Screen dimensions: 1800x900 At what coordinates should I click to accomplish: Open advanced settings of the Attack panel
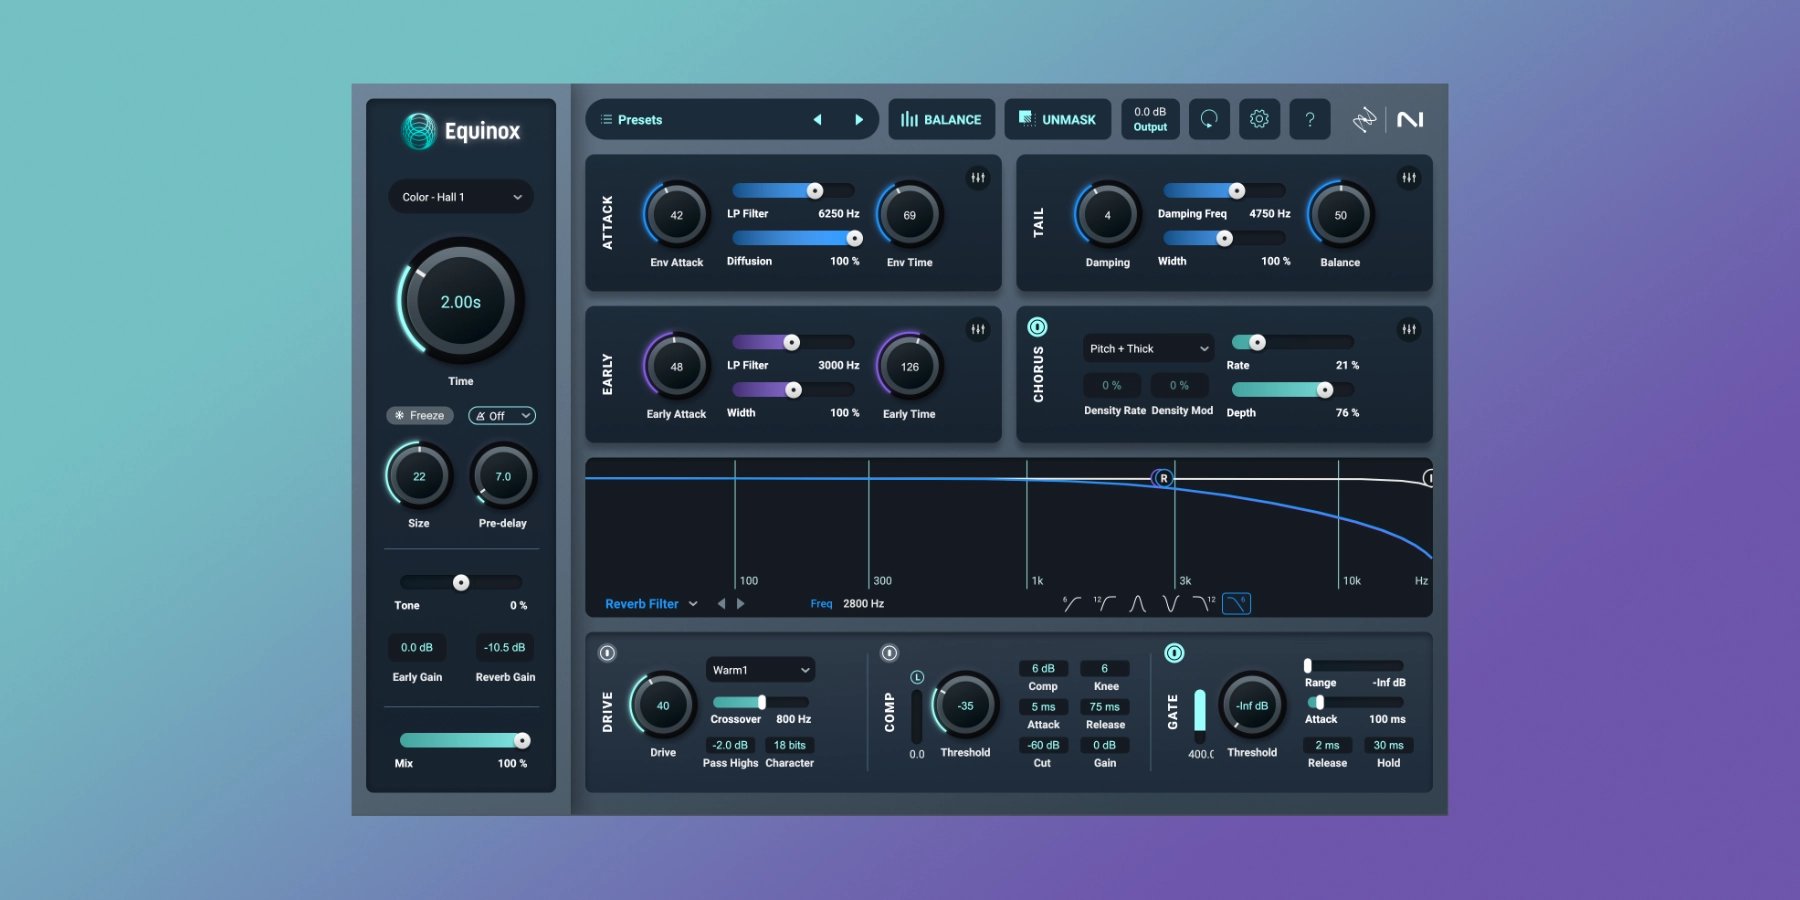coord(977,178)
